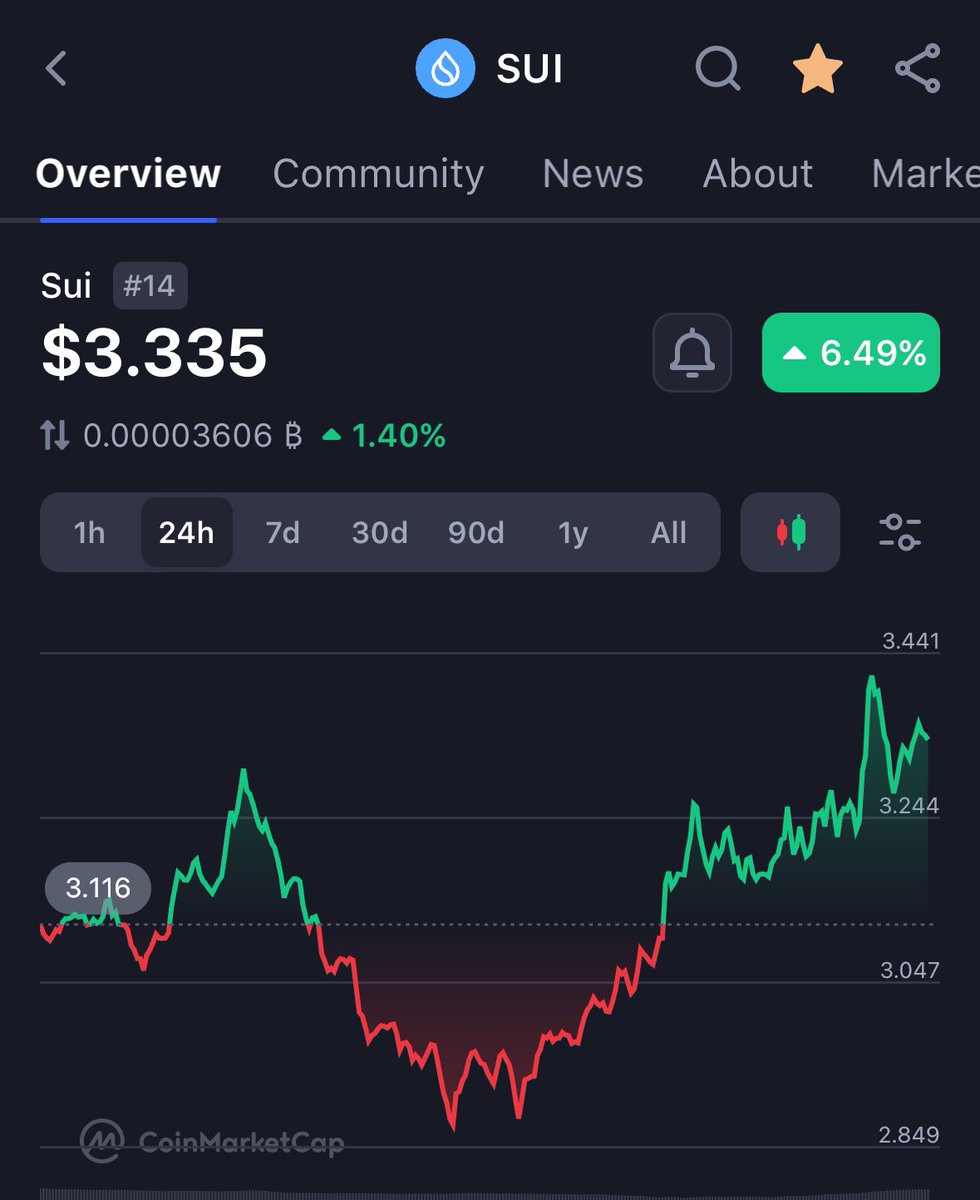Screen dimensions: 980x1200
Task: Tap the 0.00003606 BTC price text
Action: click(192, 436)
